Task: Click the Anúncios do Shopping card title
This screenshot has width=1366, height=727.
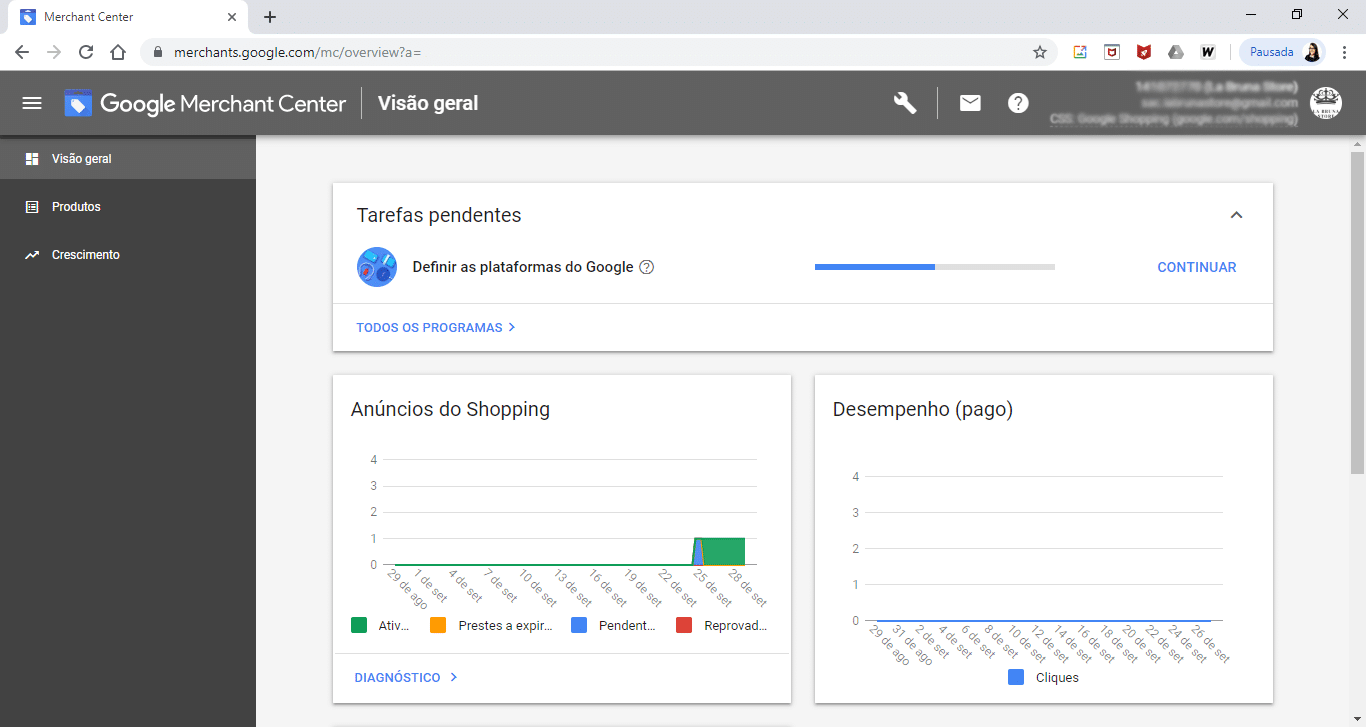Action: click(x=450, y=409)
